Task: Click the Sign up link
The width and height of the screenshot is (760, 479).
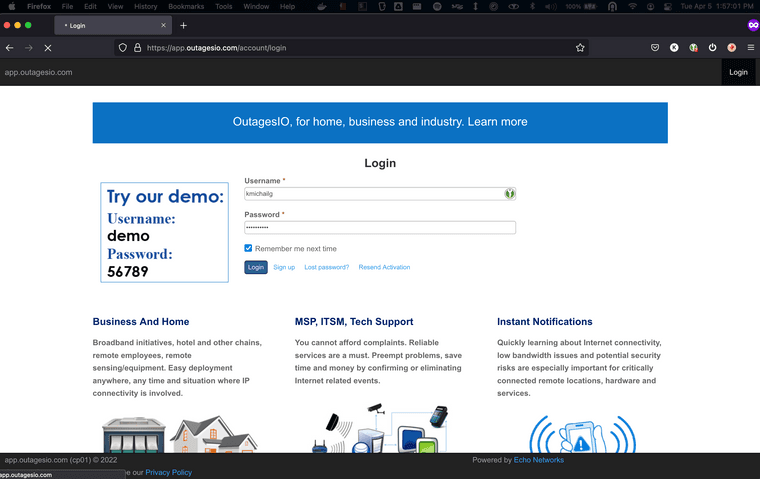Action: coord(284,267)
